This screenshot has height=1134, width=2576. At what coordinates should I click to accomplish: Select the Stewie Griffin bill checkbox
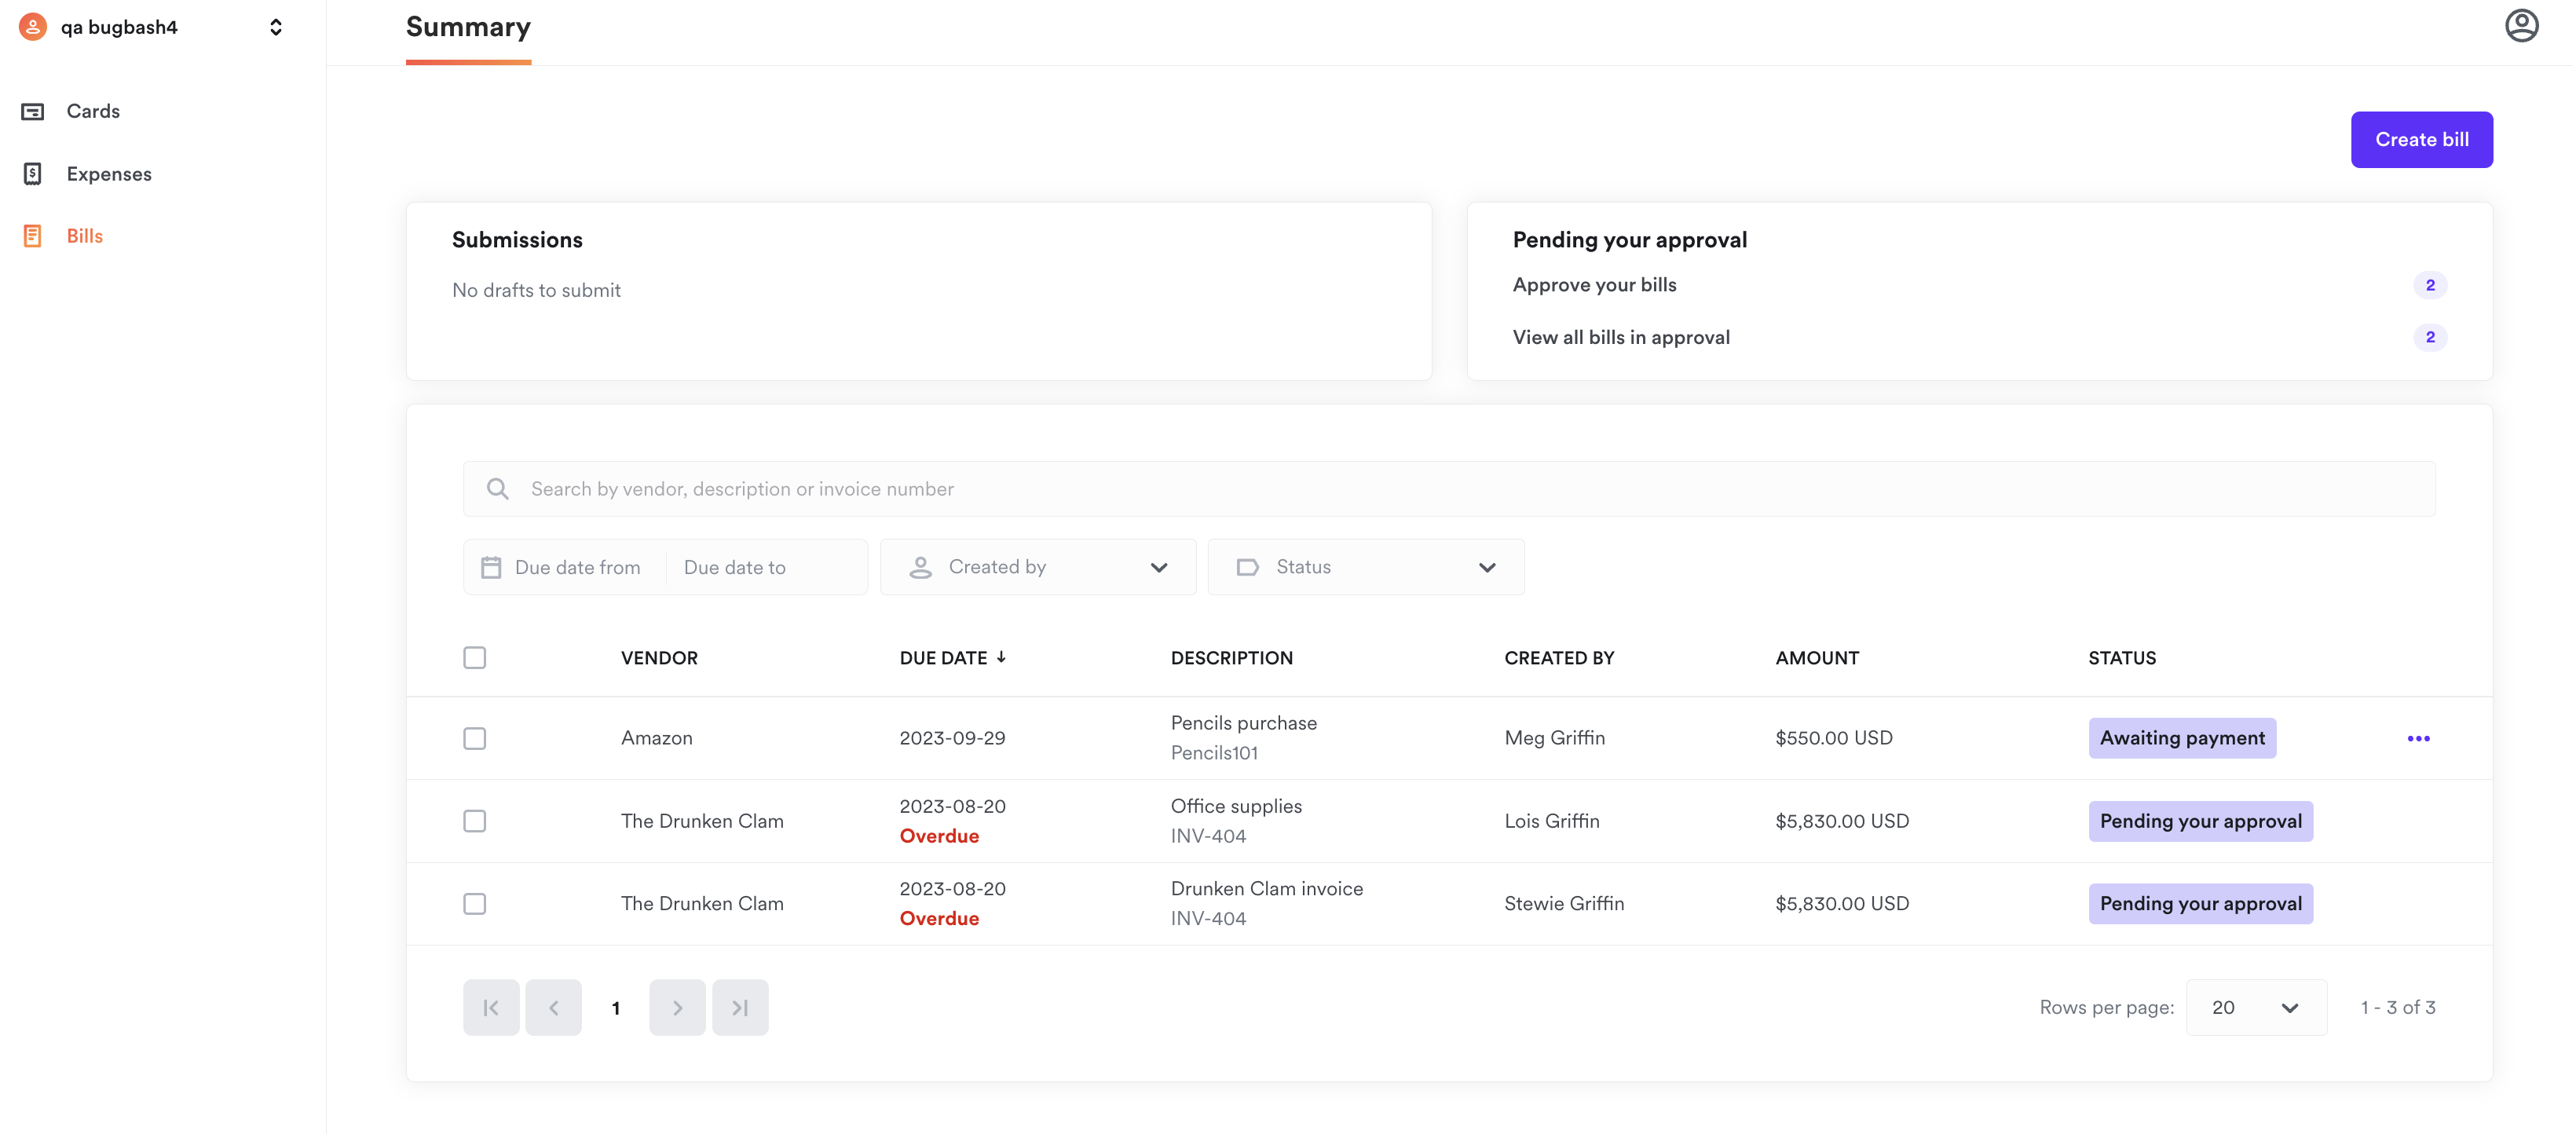[x=475, y=903]
